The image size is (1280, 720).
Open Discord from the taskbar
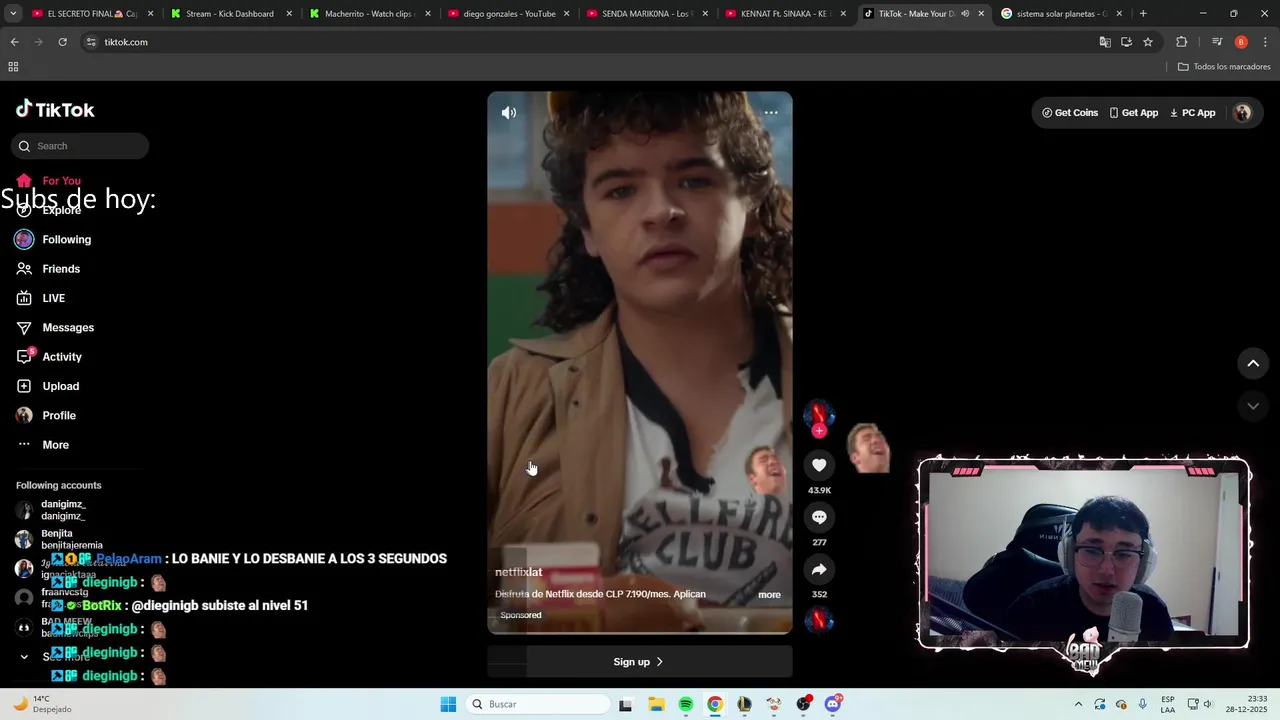(833, 704)
